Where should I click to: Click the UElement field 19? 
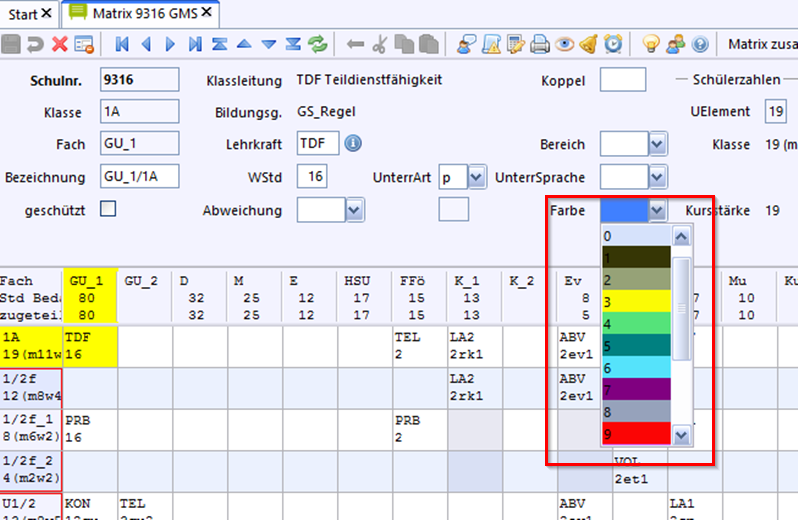[776, 111]
